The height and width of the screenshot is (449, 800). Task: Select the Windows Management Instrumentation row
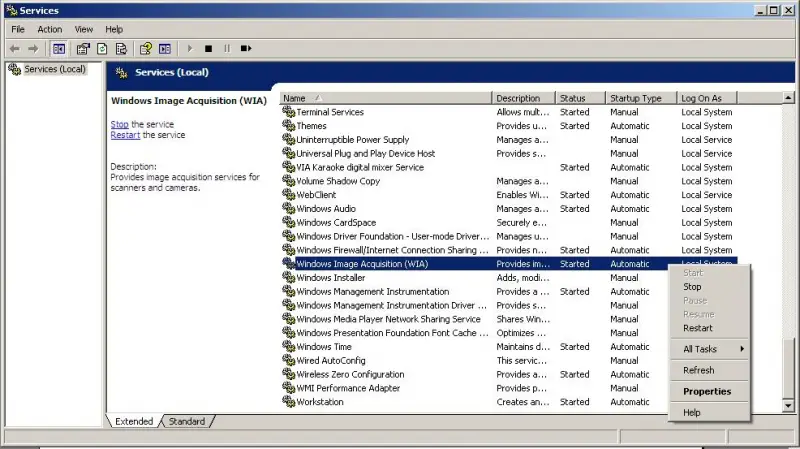tap(474, 291)
